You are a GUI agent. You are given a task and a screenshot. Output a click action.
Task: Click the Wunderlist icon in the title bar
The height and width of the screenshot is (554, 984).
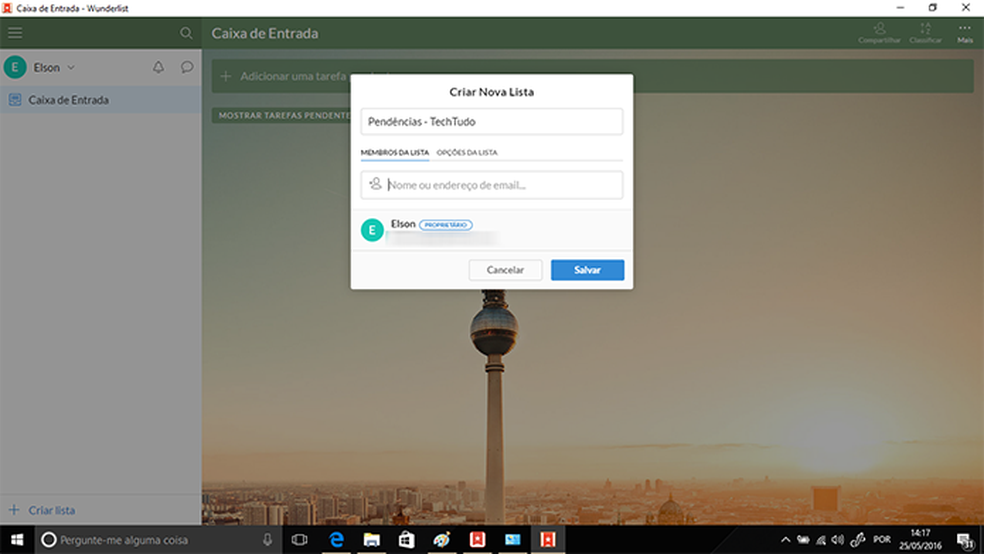coord(8,8)
